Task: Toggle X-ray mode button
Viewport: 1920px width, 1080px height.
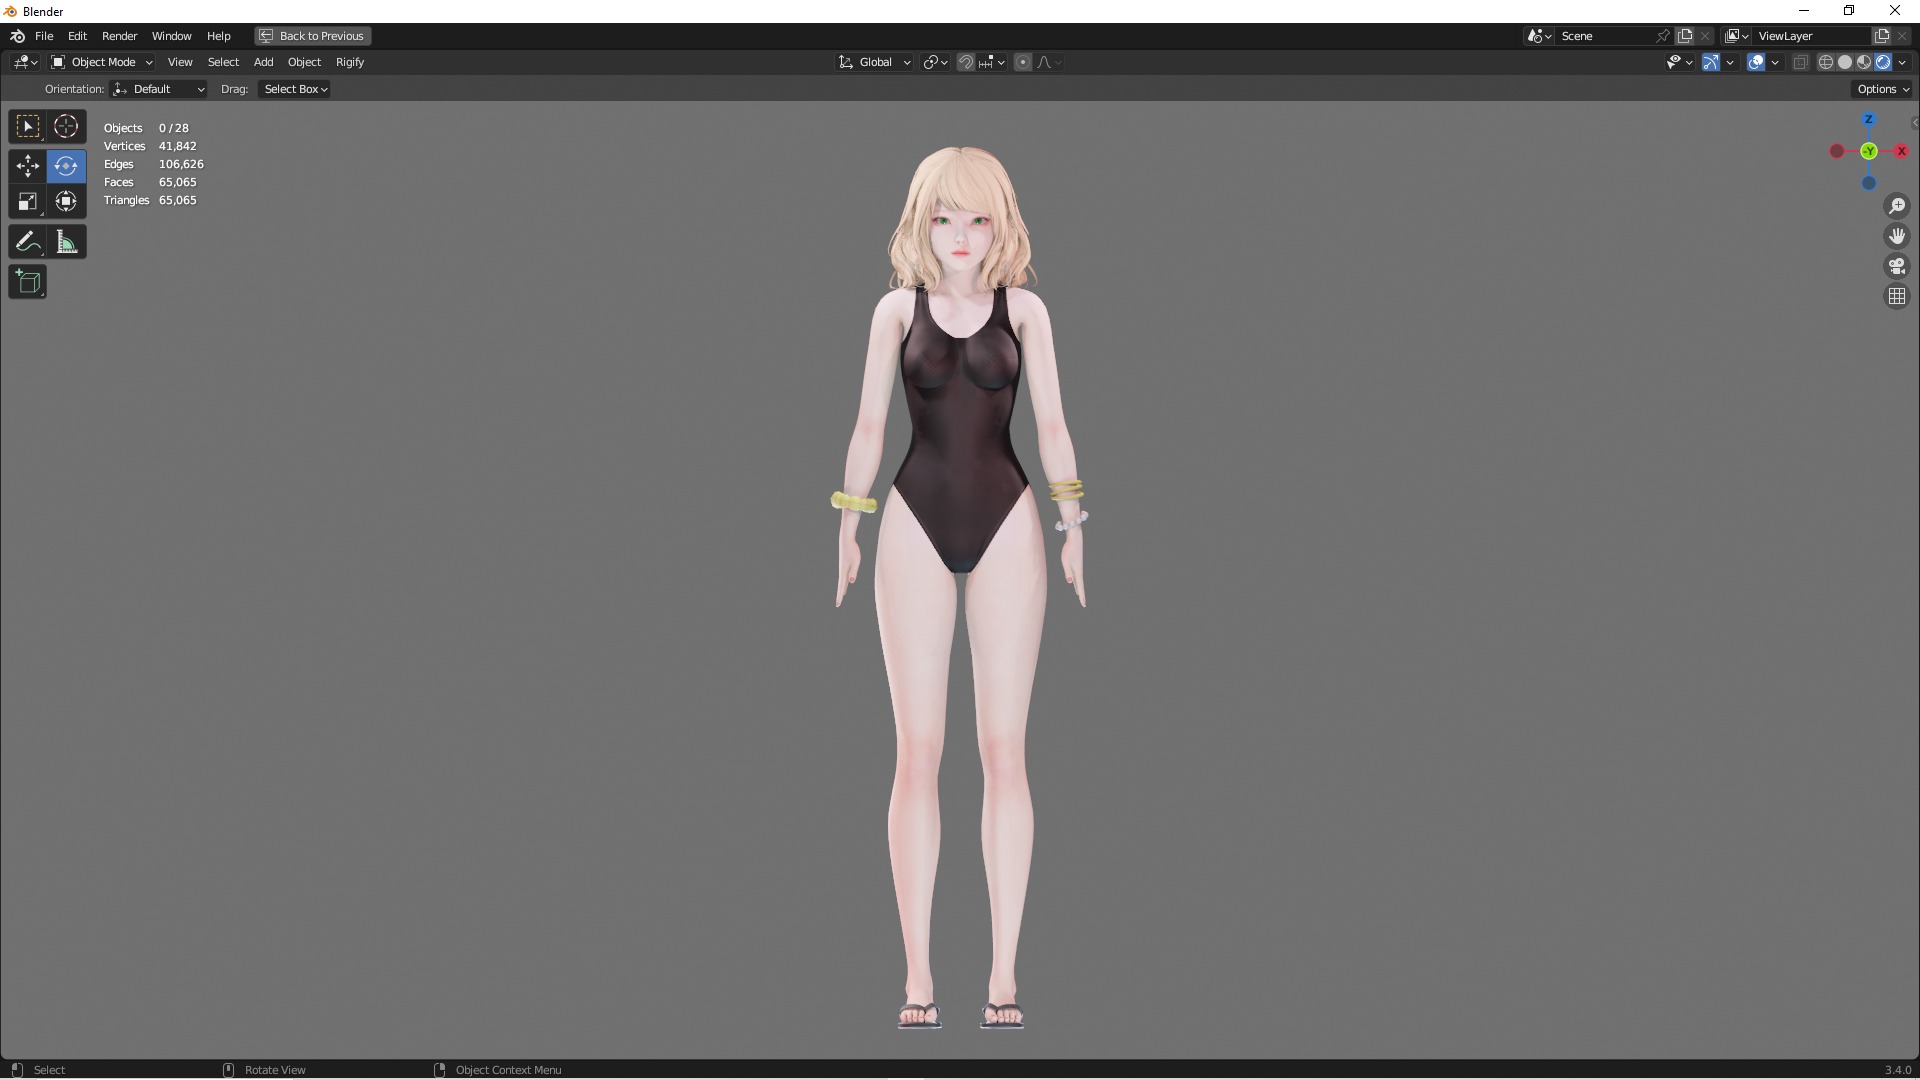Action: pyautogui.click(x=1800, y=62)
